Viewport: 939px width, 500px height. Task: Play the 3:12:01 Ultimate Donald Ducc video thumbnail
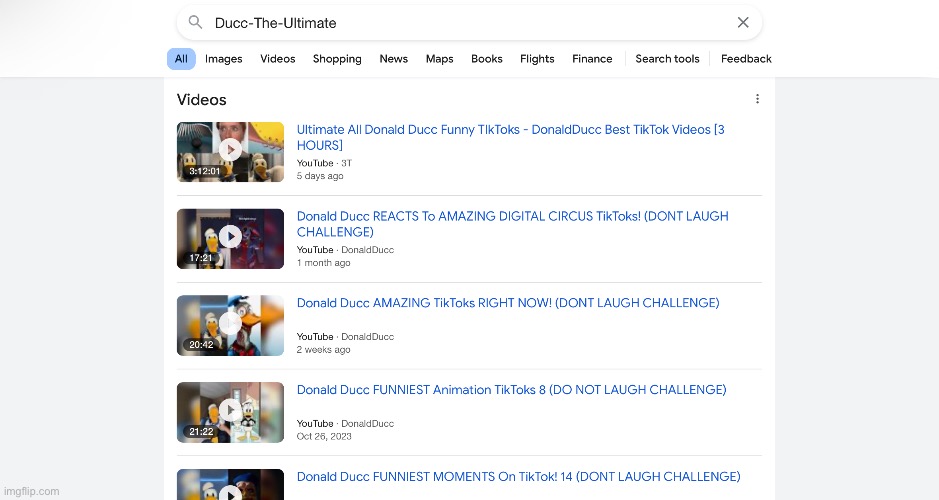pyautogui.click(x=231, y=152)
